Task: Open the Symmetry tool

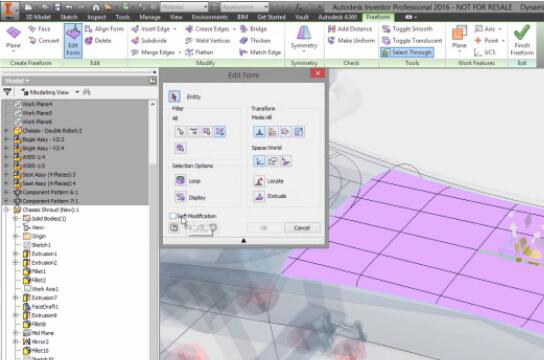Action: [x=304, y=39]
